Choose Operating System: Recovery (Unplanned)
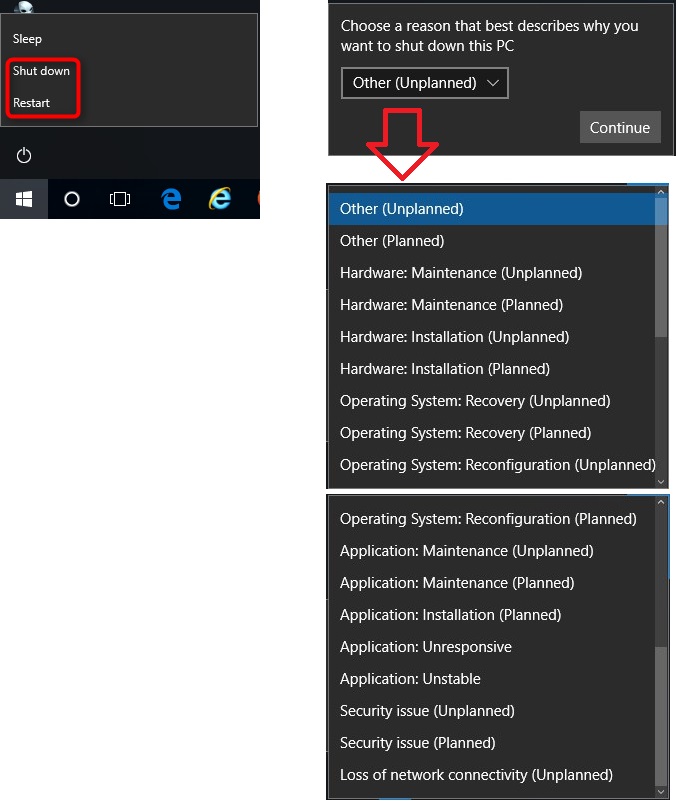Screen dimensions: 678x802 (491, 401)
